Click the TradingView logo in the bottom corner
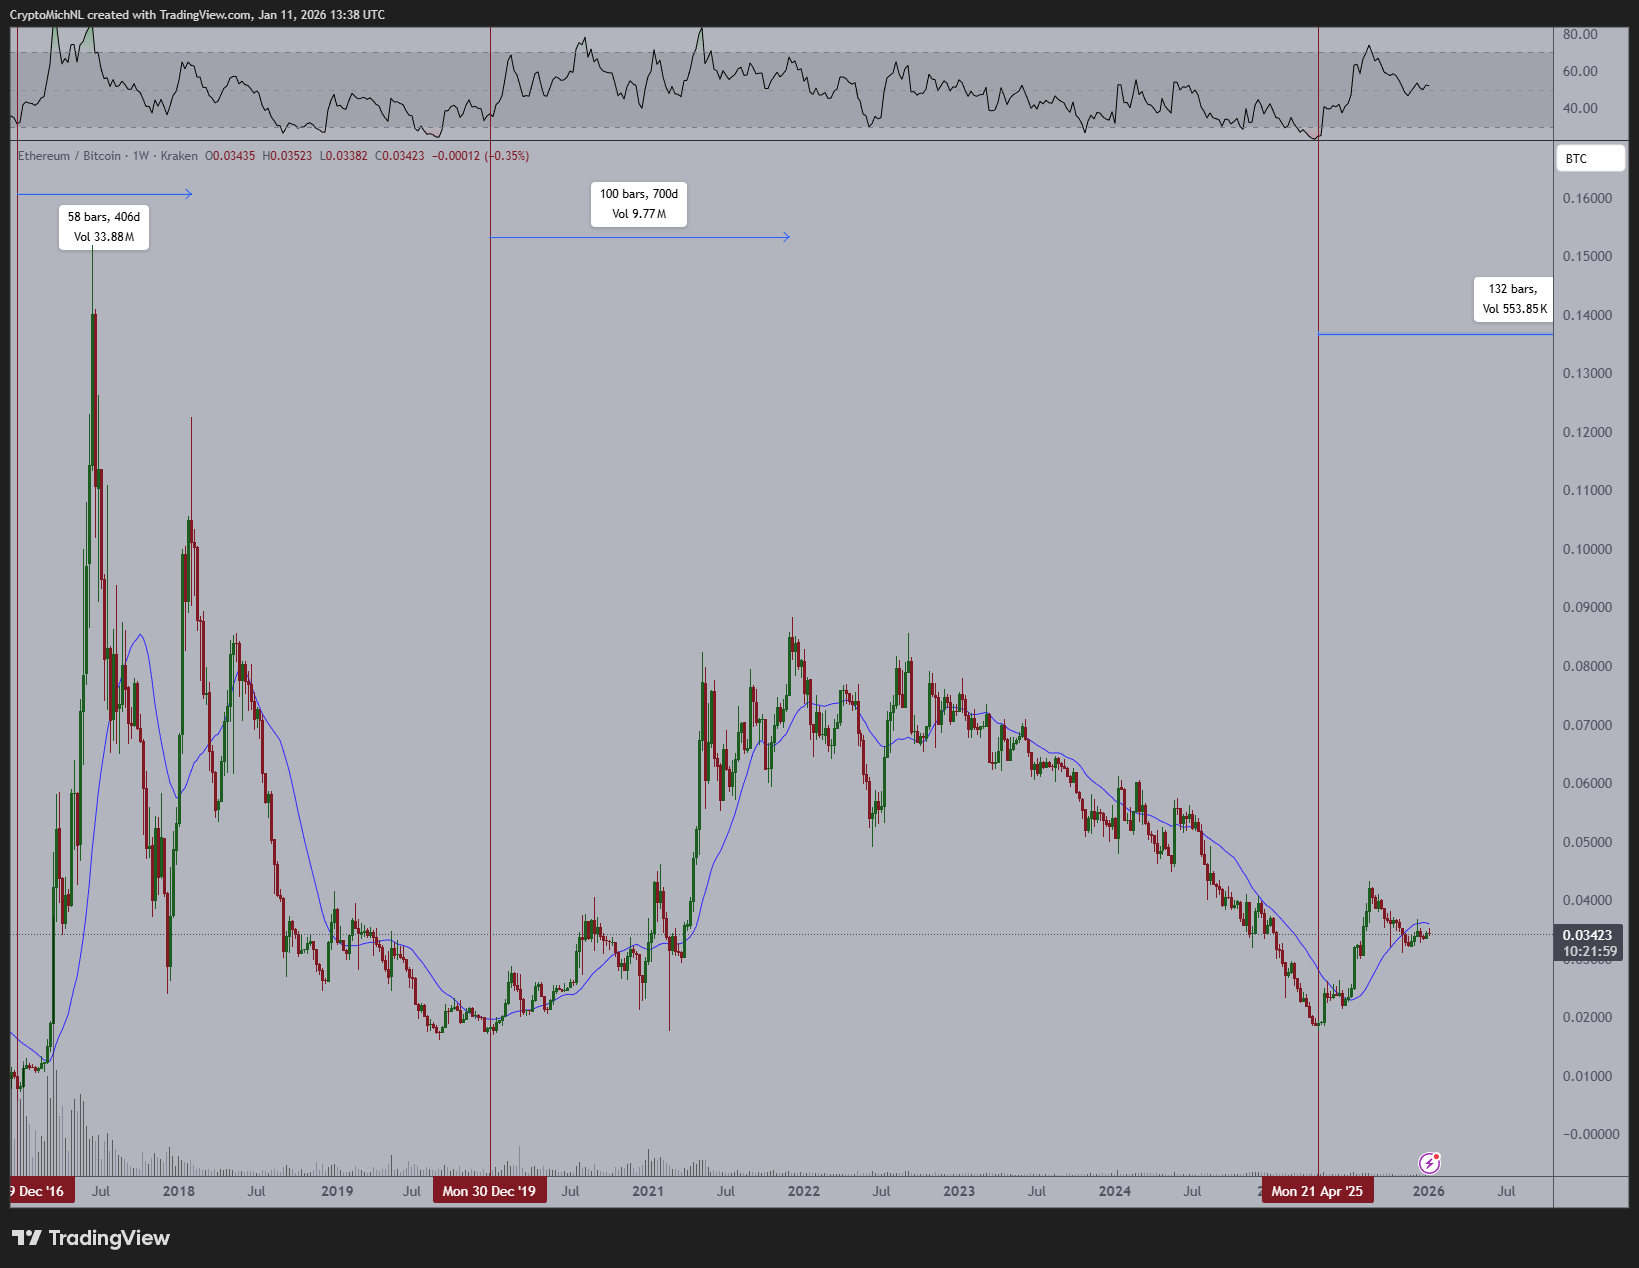The width and height of the screenshot is (1639, 1268). (90, 1238)
